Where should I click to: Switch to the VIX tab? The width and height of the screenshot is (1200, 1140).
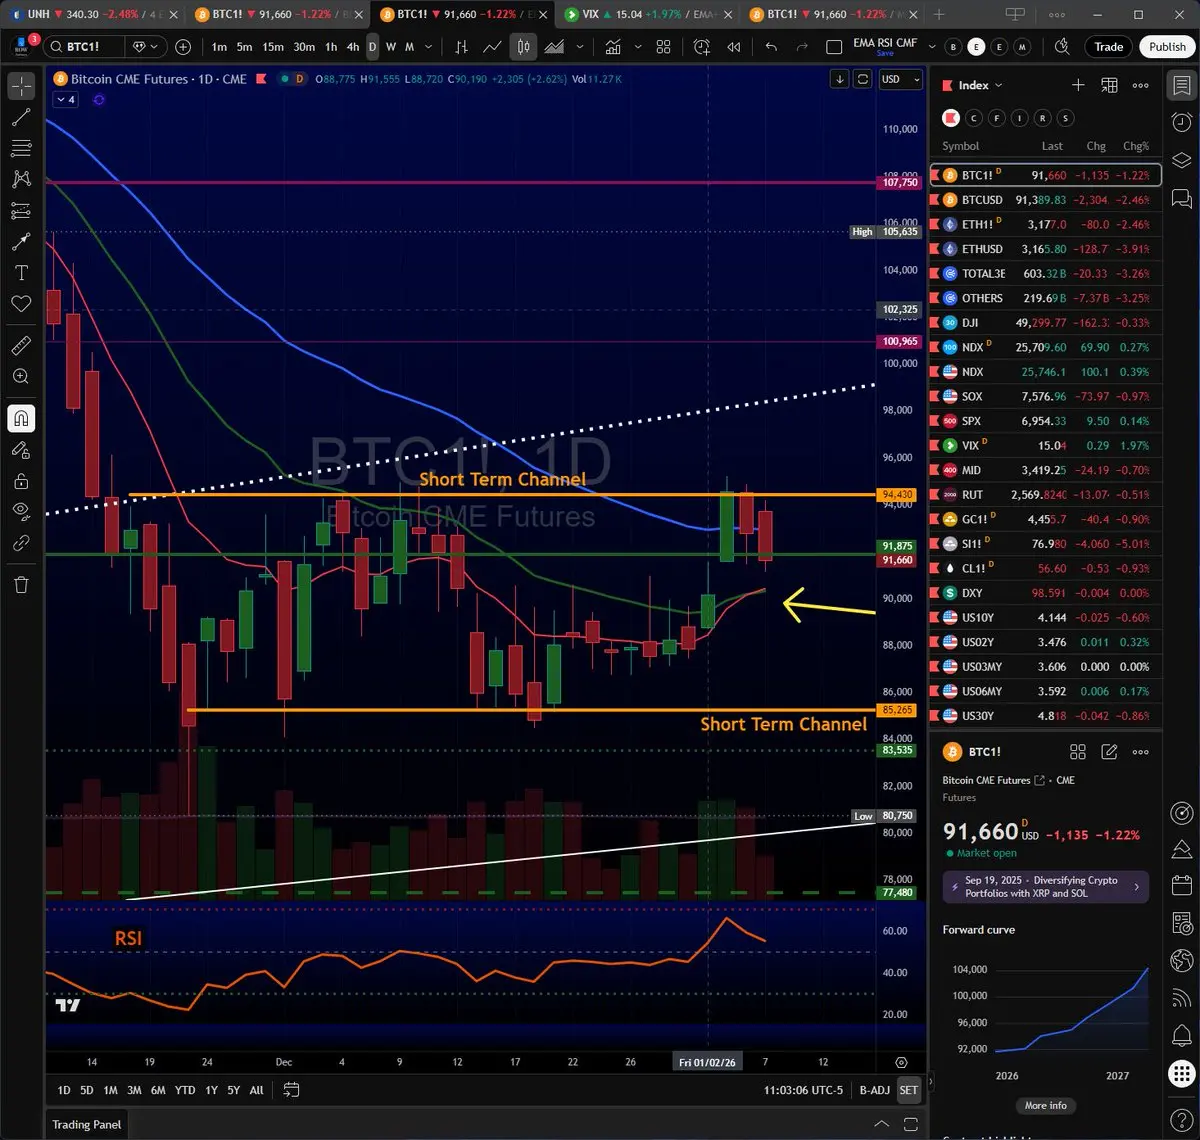(646, 14)
